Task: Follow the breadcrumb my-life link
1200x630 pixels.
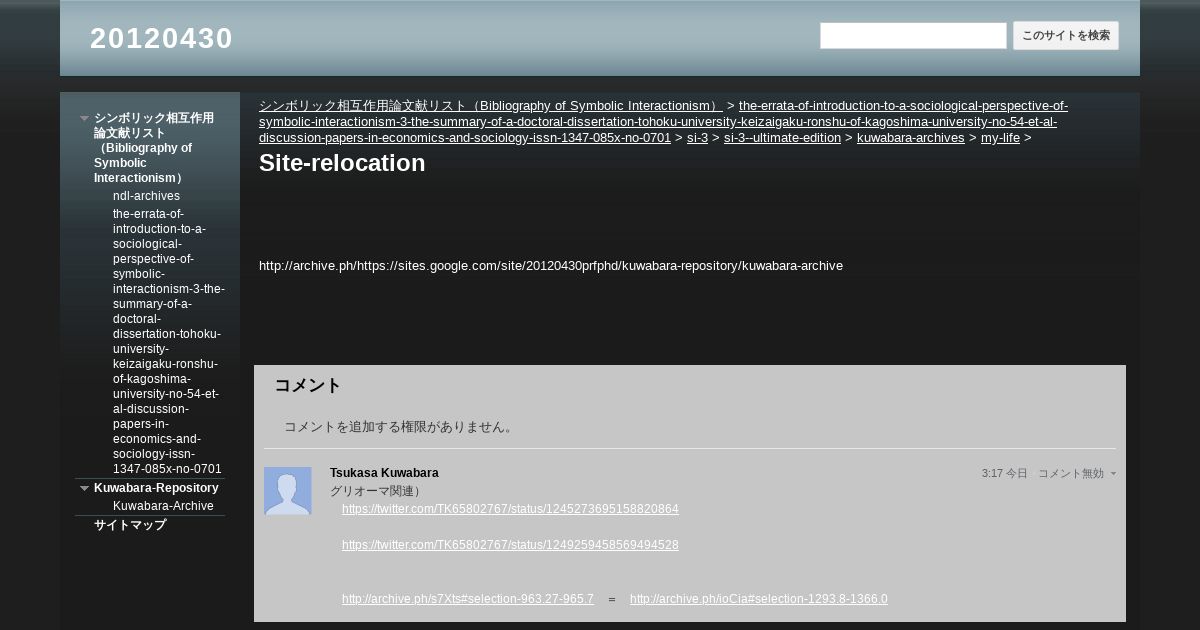Action: coord(1000,138)
